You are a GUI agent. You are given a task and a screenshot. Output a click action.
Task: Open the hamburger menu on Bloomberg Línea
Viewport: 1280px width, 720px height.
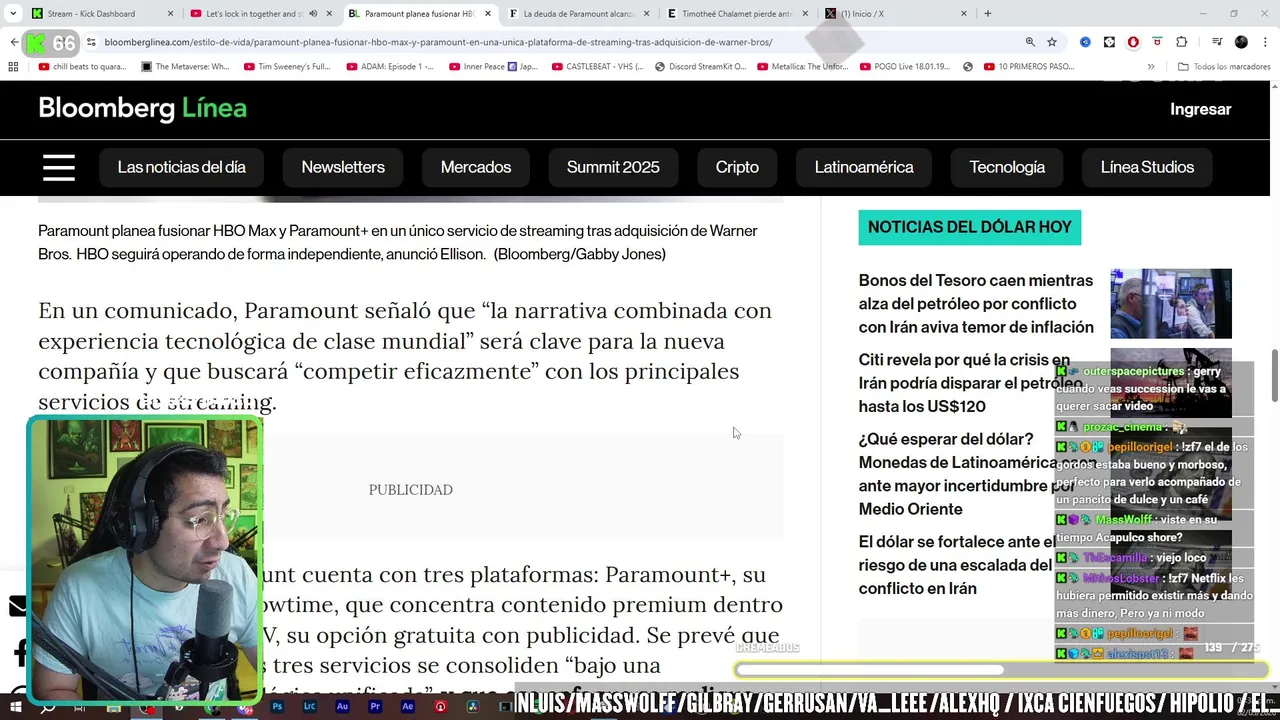pos(59,167)
